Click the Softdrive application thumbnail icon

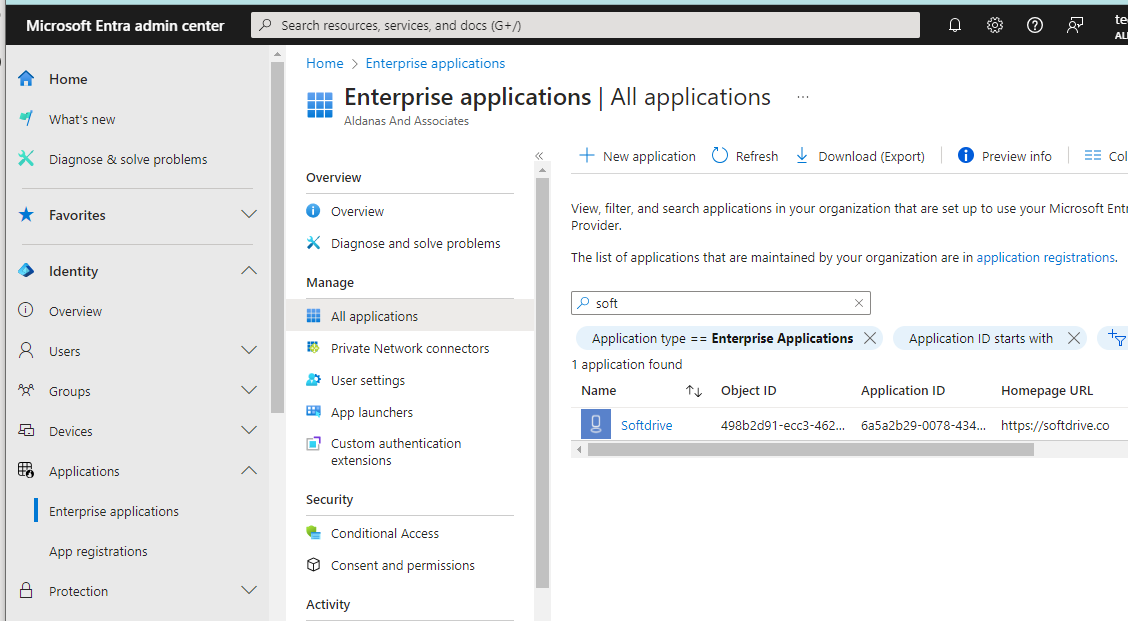[x=596, y=424]
